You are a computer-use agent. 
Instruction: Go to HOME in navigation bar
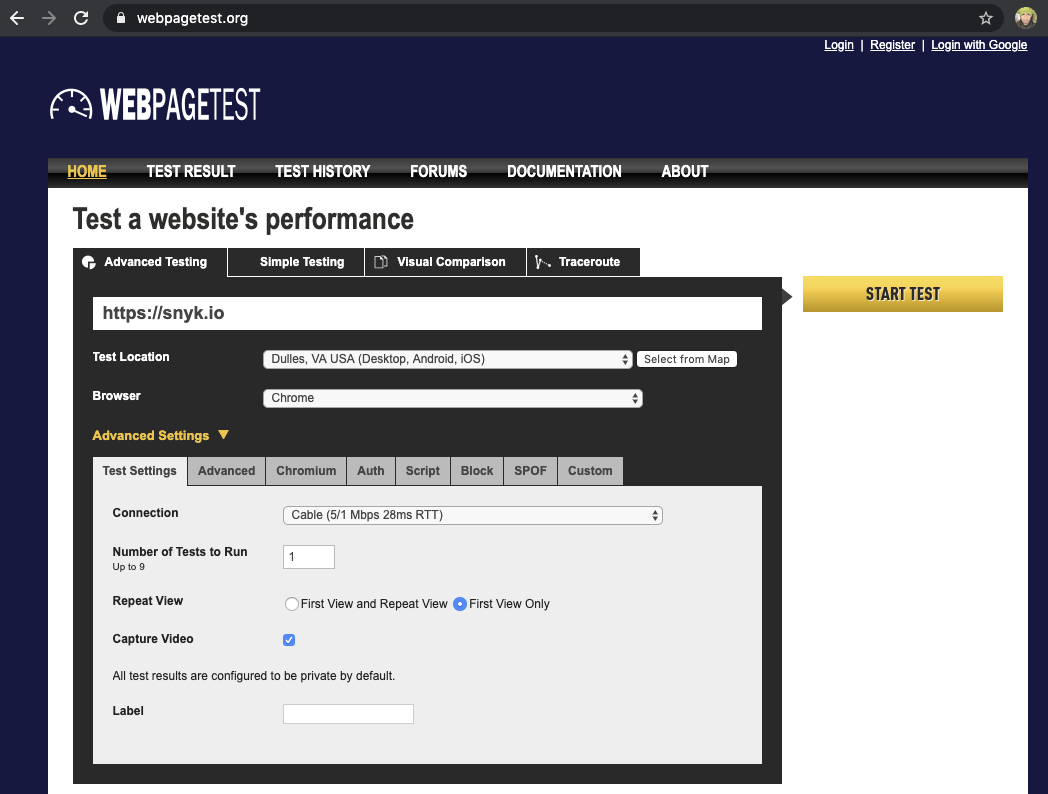click(87, 172)
